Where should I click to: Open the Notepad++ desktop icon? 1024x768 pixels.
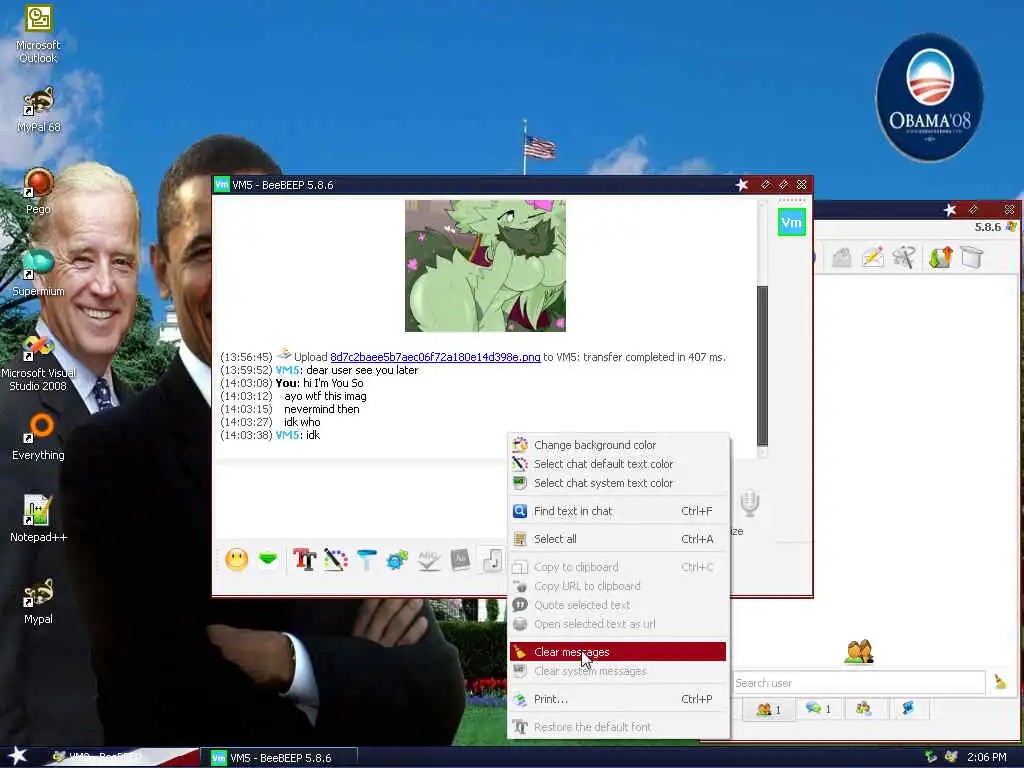pyautogui.click(x=38, y=519)
